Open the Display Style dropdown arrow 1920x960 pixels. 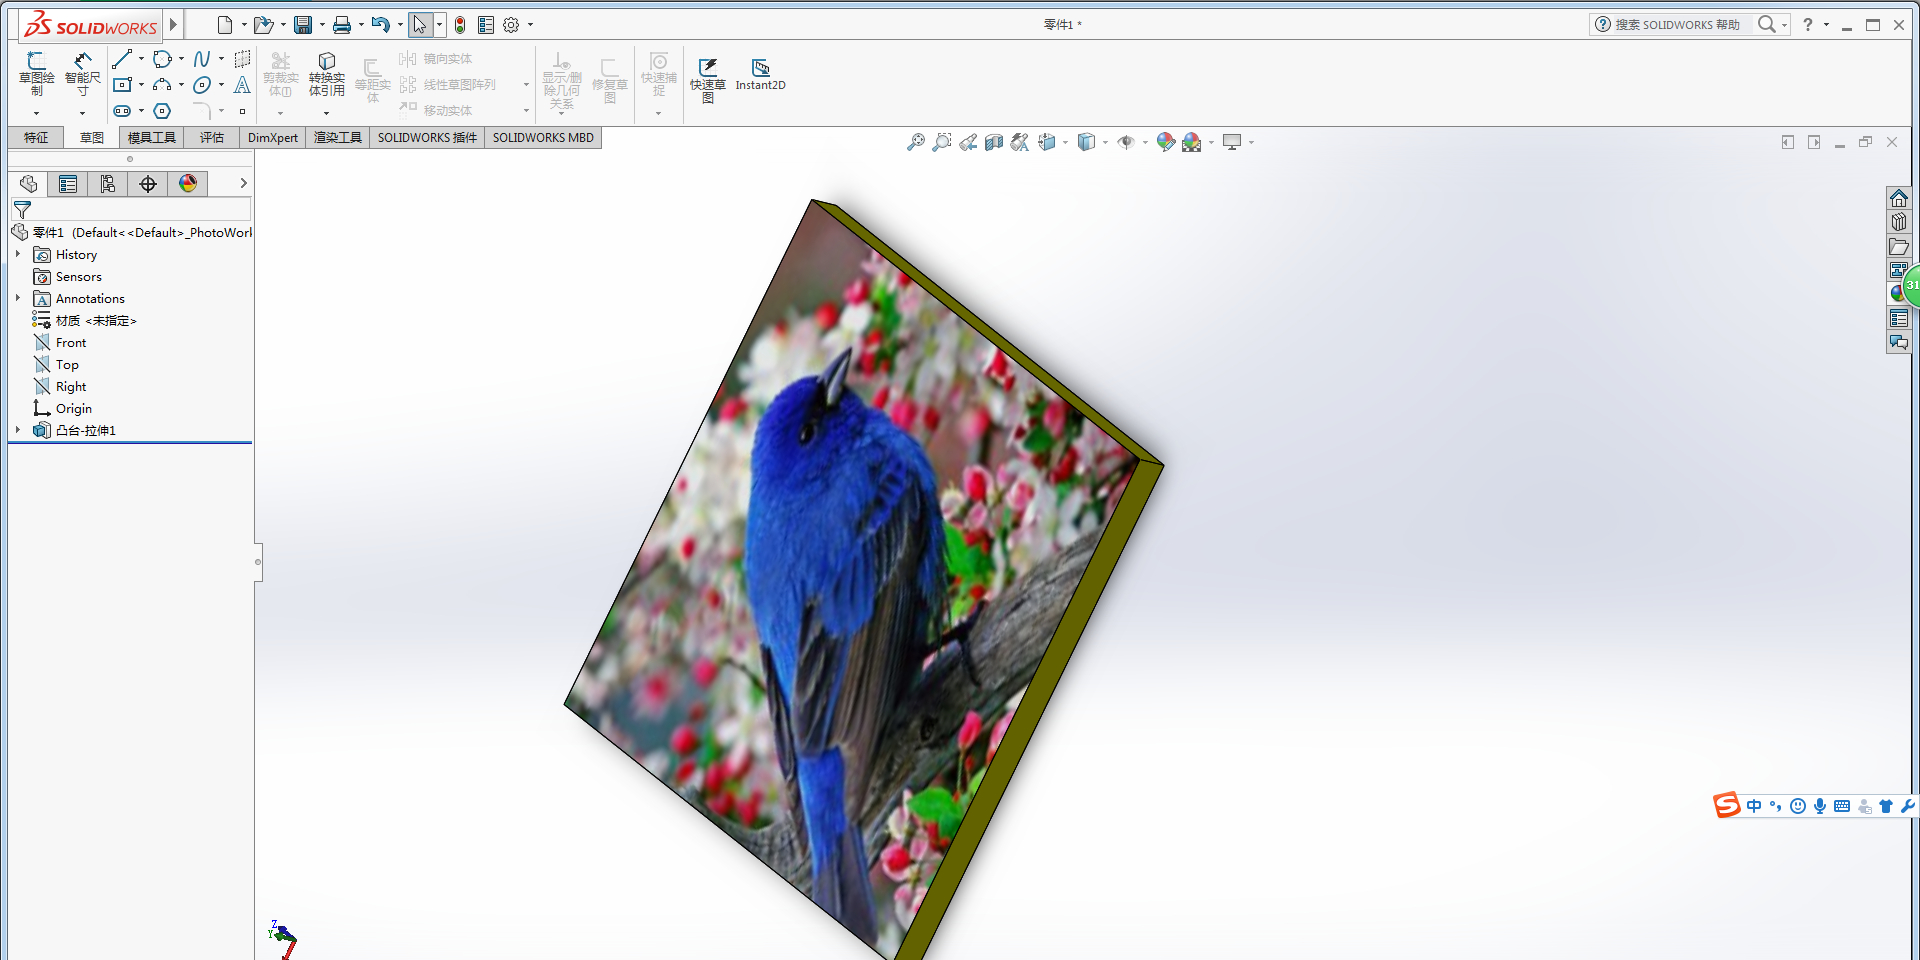pos(1105,143)
